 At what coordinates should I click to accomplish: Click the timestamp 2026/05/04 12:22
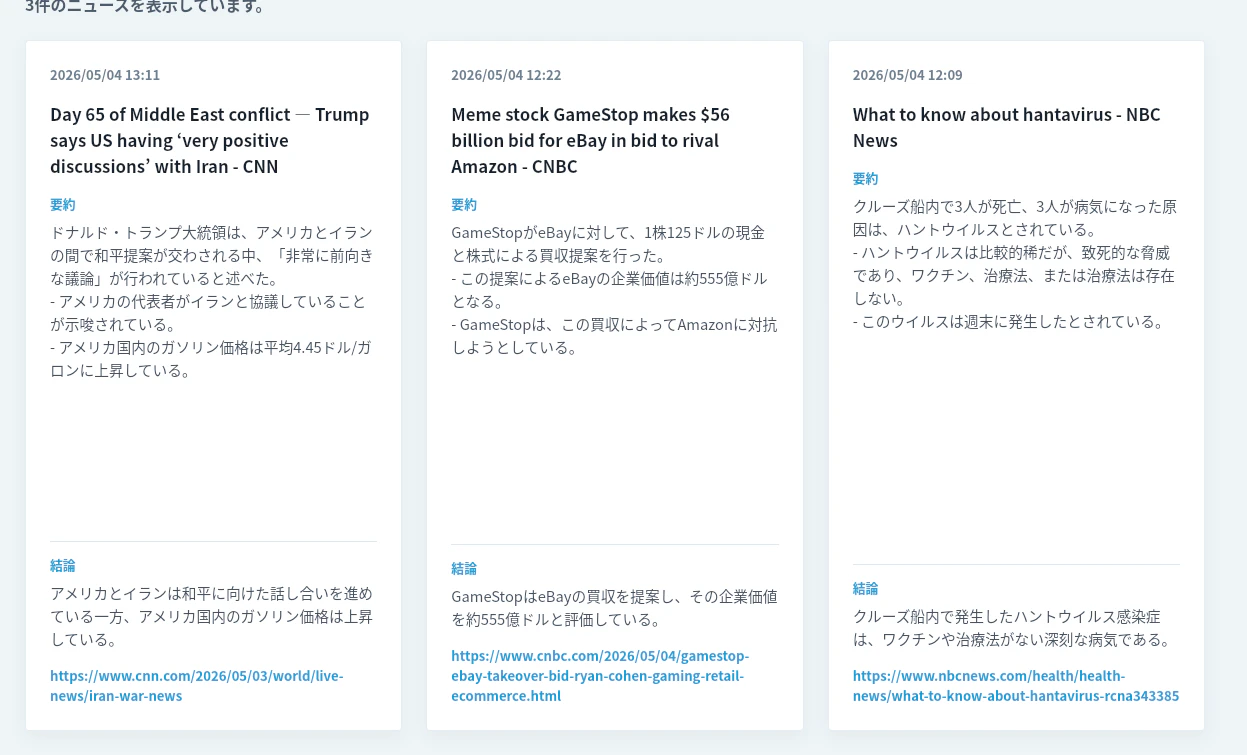pos(506,75)
